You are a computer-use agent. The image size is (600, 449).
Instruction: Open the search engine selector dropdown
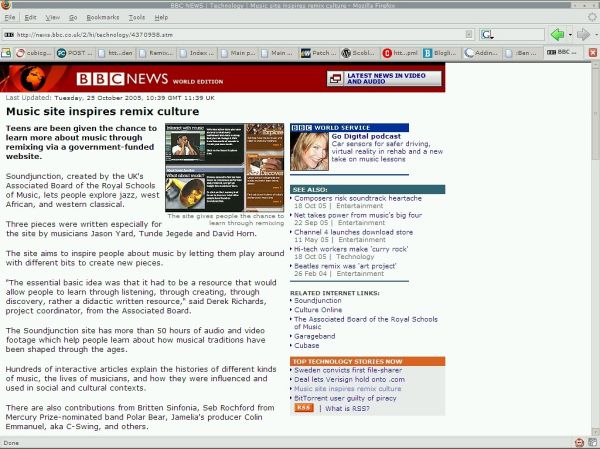(487, 35)
